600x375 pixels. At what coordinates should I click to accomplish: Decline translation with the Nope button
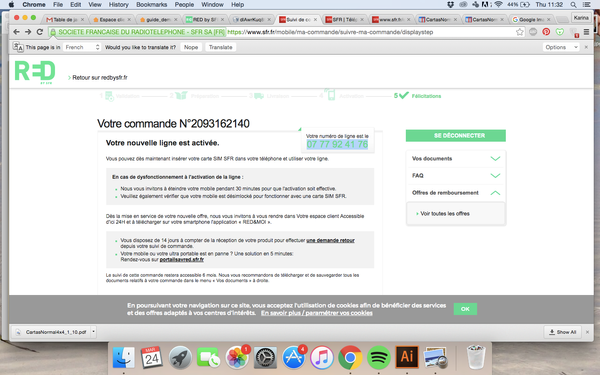(191, 47)
